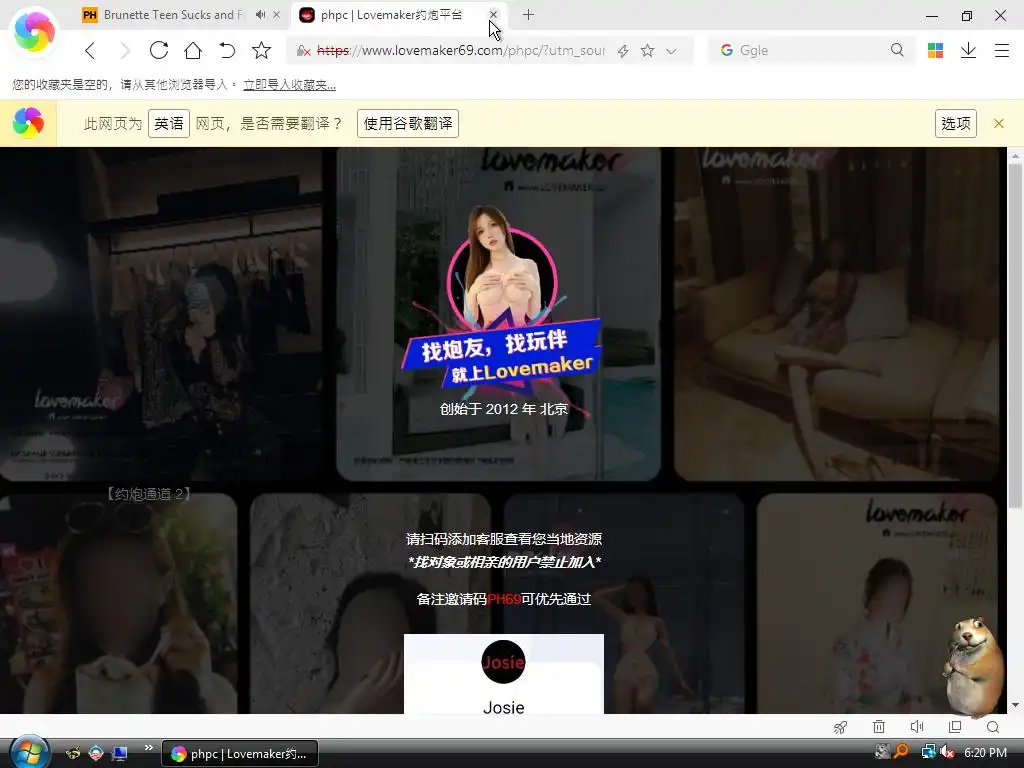Click the red PH69 invitation code text
This screenshot has height=768, width=1024.
pos(504,599)
